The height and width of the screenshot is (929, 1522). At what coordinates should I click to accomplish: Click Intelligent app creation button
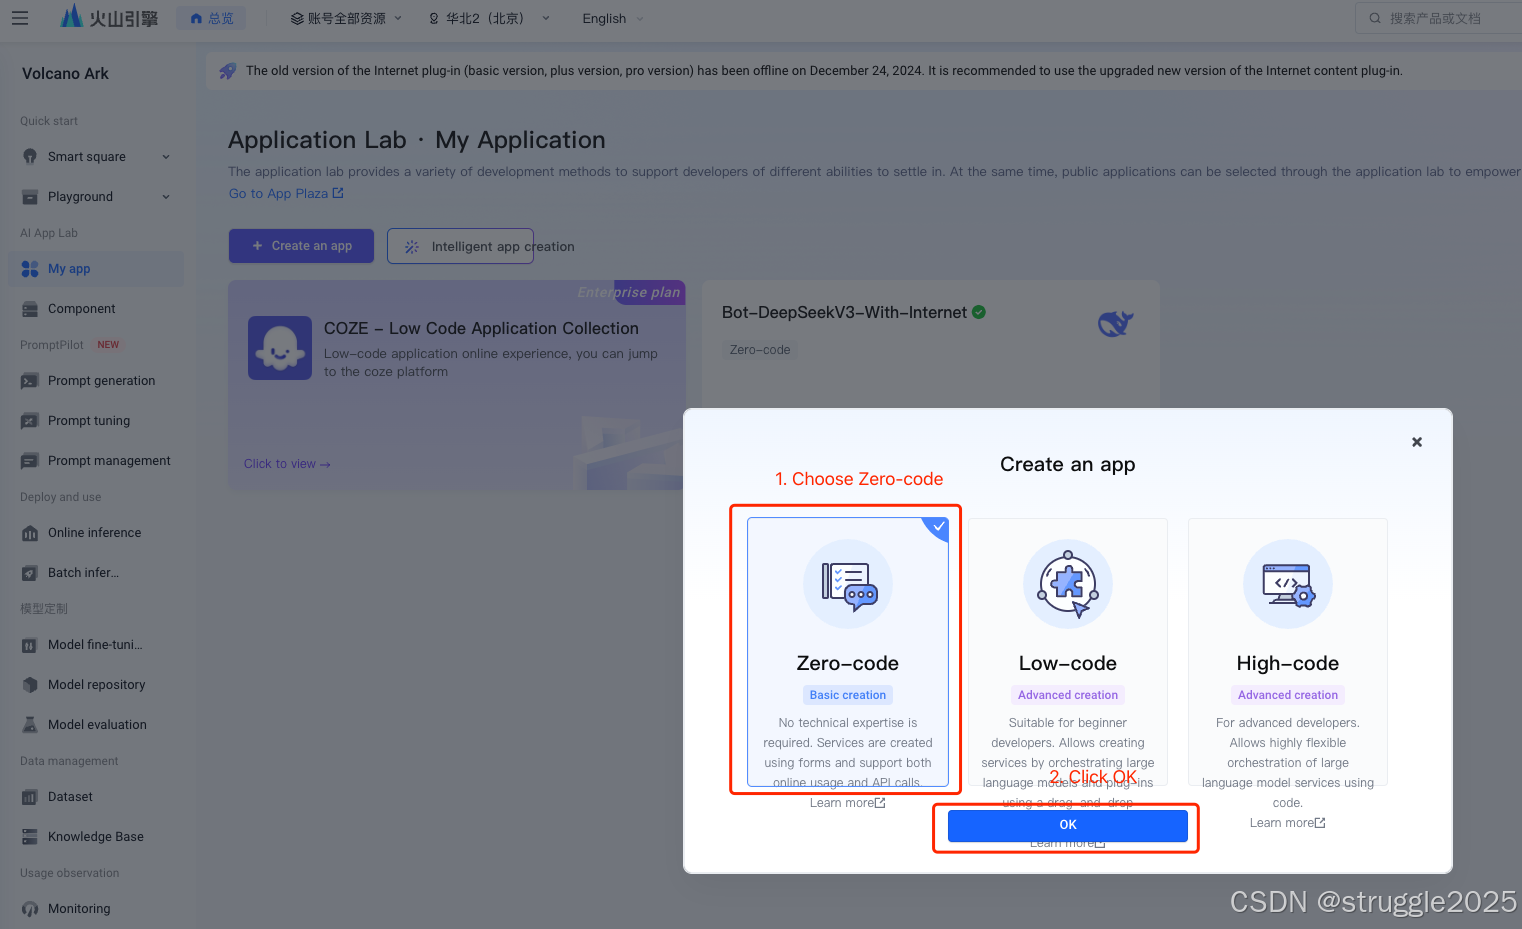click(460, 246)
